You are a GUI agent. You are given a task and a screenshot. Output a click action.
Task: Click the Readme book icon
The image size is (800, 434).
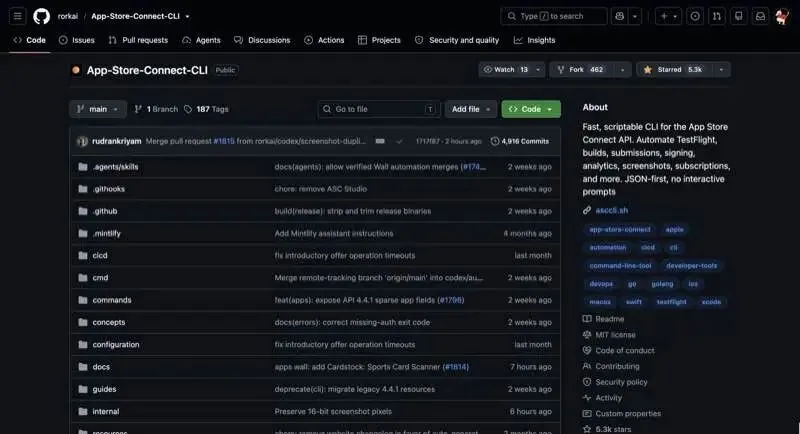[x=587, y=319]
